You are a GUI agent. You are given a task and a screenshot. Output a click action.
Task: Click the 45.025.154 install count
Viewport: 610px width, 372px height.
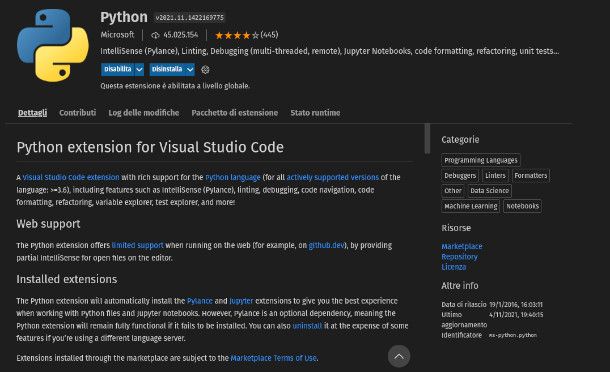(181, 35)
